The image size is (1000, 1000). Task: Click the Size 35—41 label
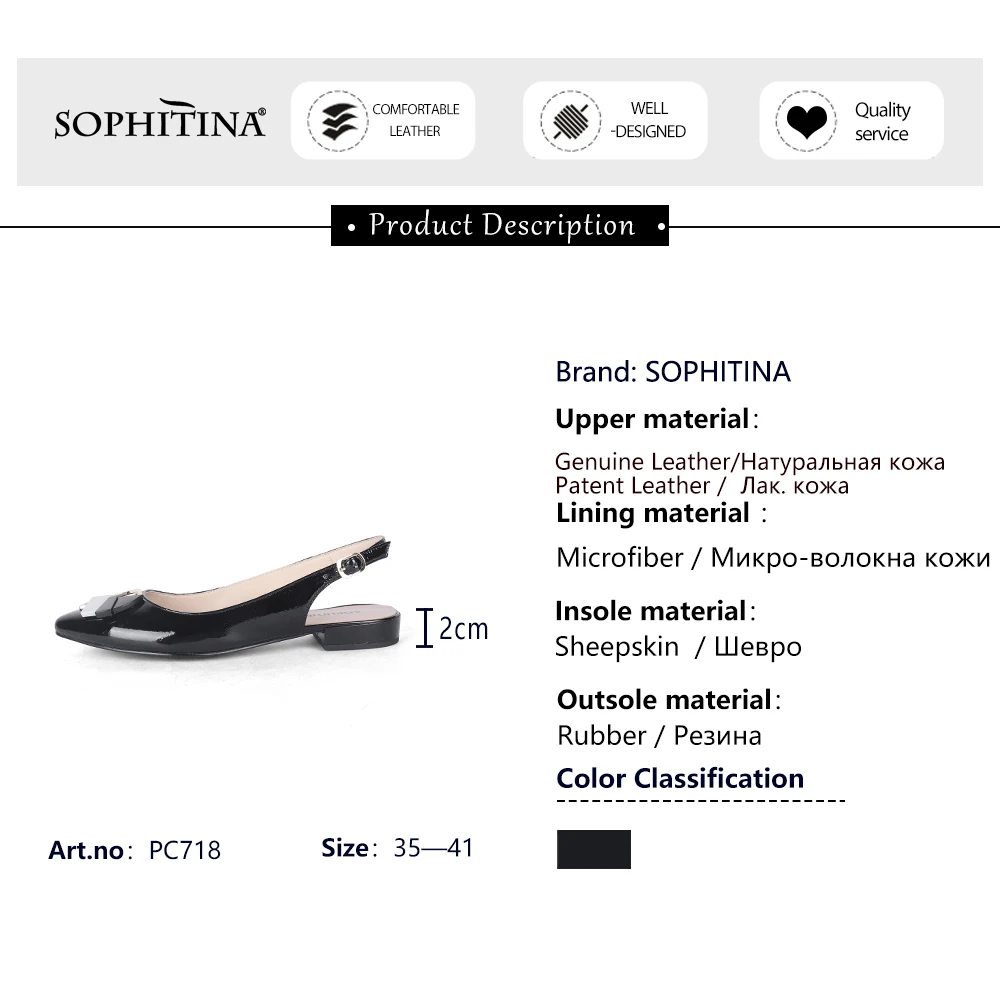[397, 848]
